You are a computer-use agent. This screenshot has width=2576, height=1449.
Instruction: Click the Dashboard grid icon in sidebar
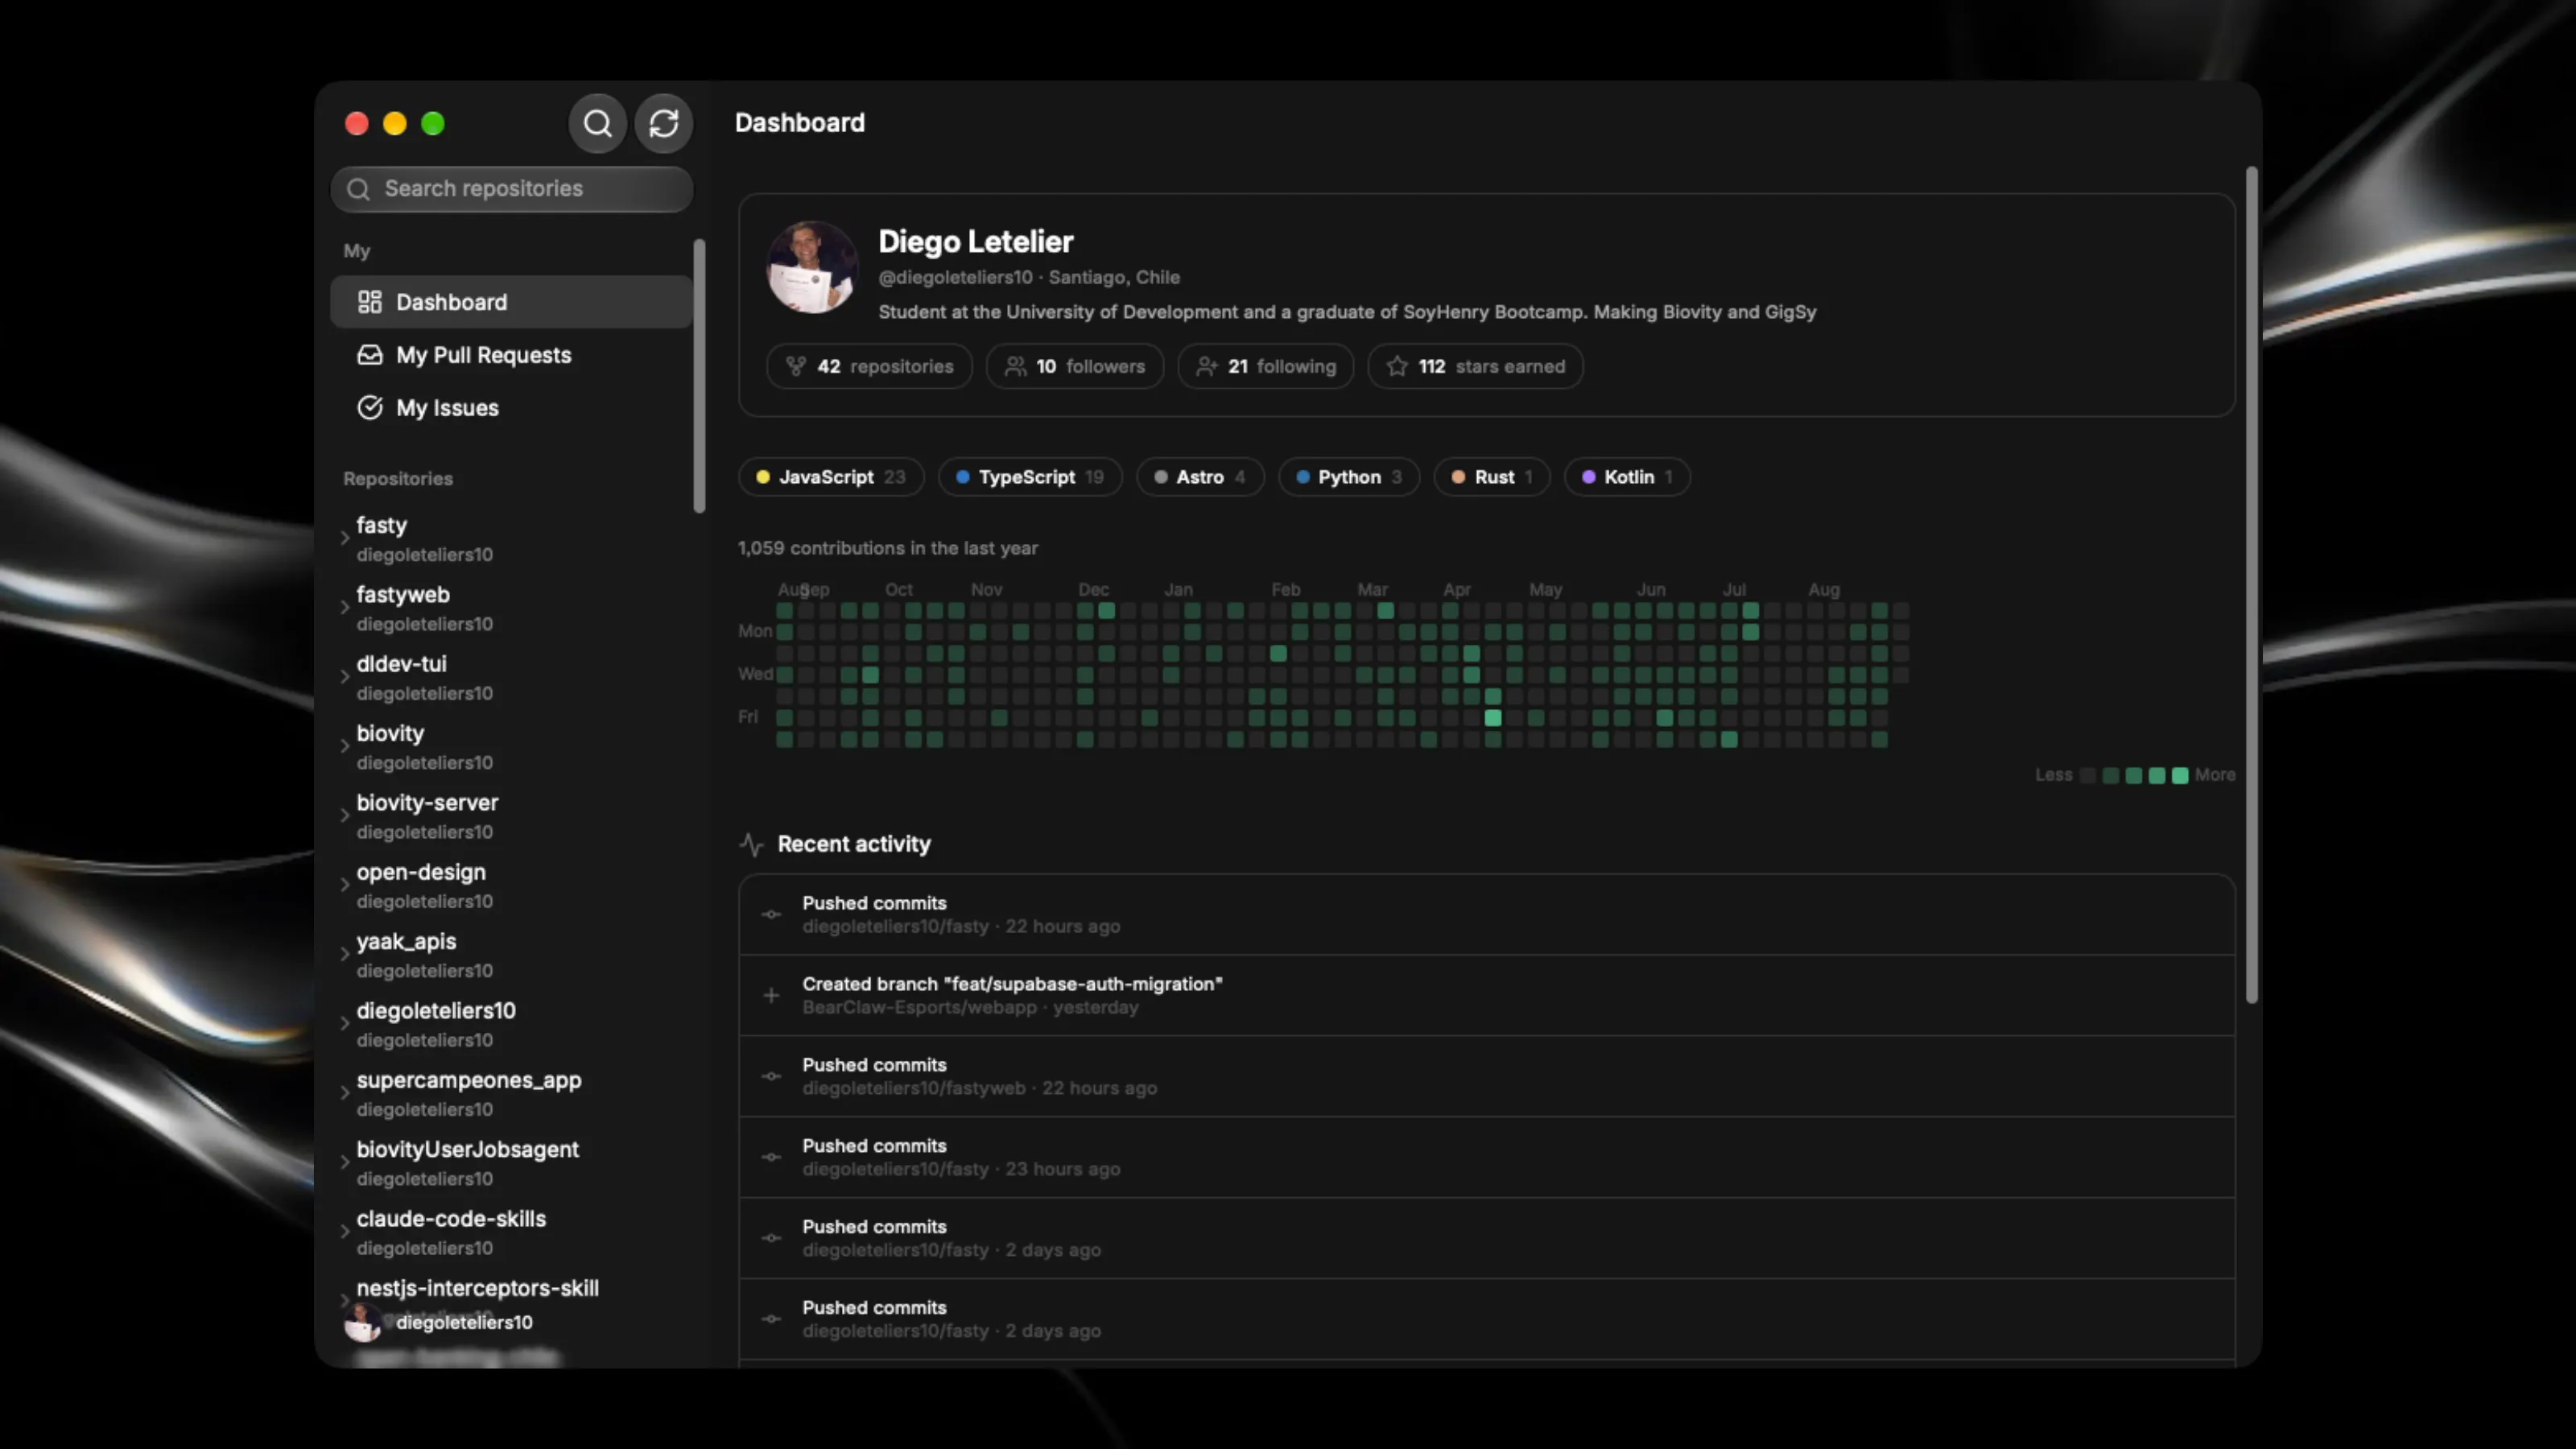(370, 302)
